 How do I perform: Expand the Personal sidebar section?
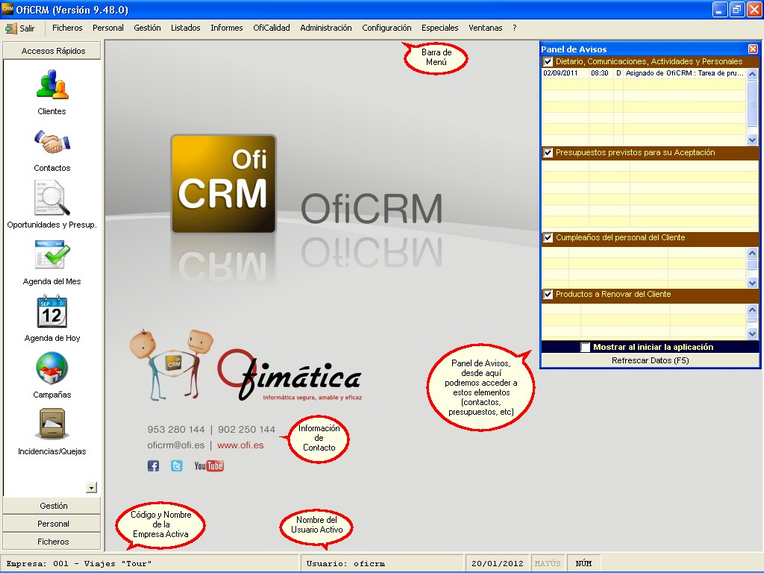(x=52, y=524)
